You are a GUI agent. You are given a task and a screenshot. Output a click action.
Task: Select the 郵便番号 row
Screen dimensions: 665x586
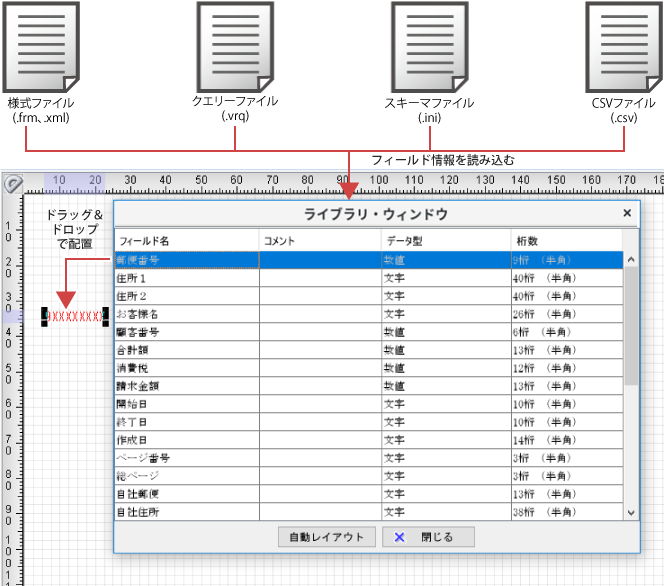click(x=186, y=260)
